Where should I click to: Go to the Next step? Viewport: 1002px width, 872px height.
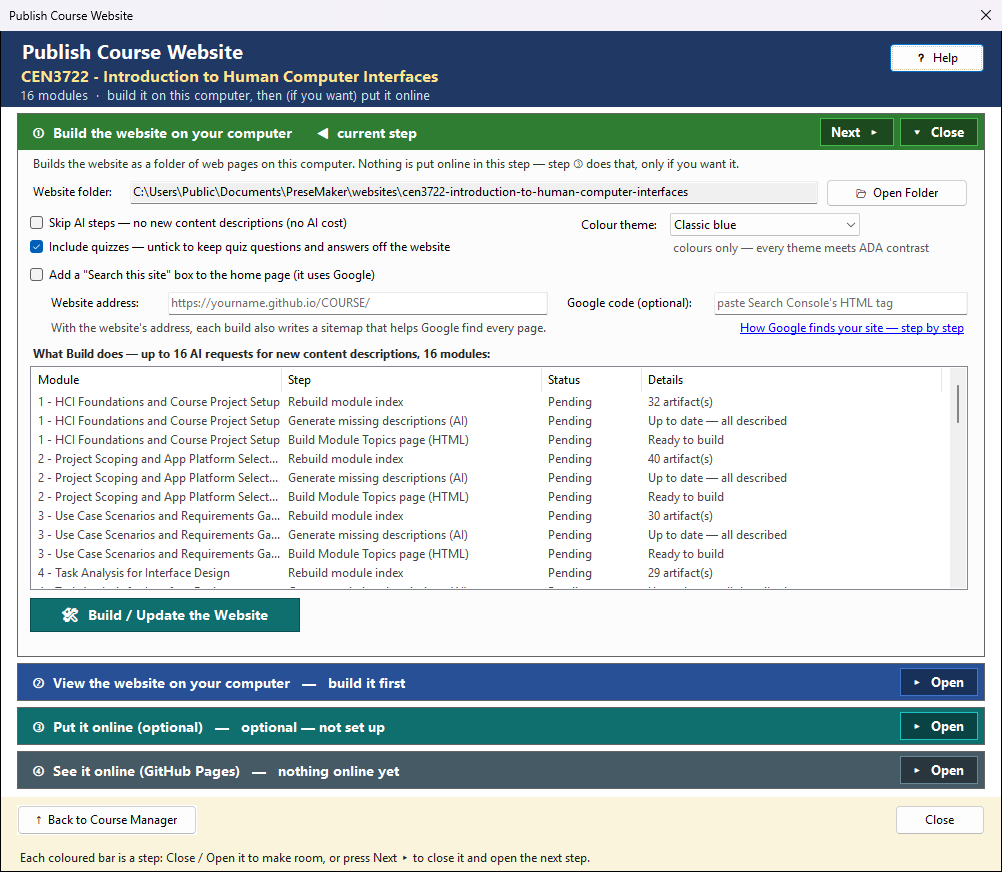pyautogui.click(x=856, y=132)
